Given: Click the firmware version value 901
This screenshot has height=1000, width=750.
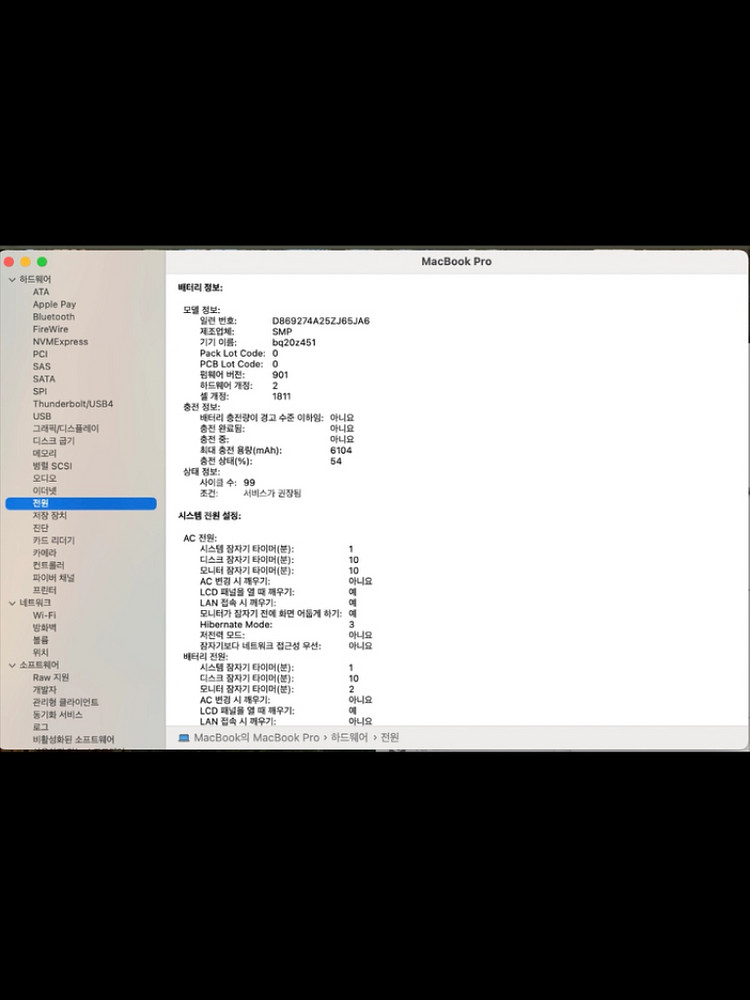Looking at the screenshot, I should tap(280, 375).
